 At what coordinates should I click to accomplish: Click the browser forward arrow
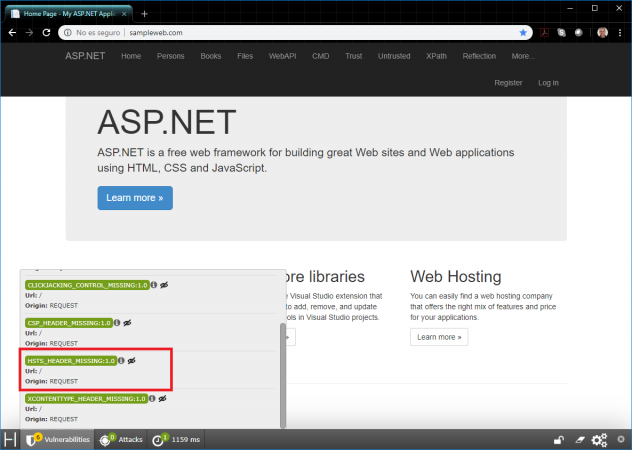[29, 33]
